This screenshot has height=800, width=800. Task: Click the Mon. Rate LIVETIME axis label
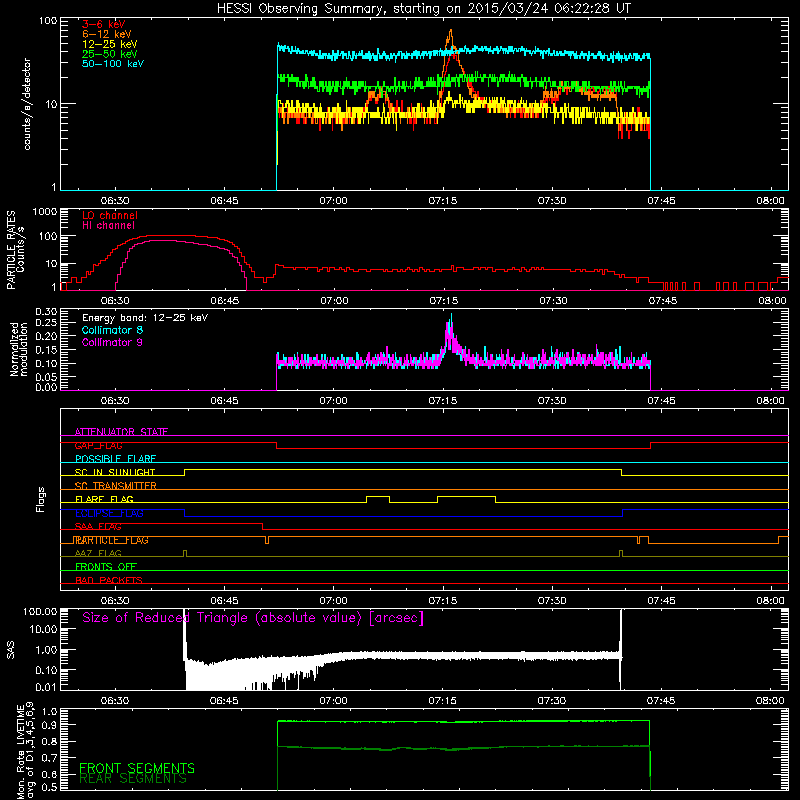[25, 750]
